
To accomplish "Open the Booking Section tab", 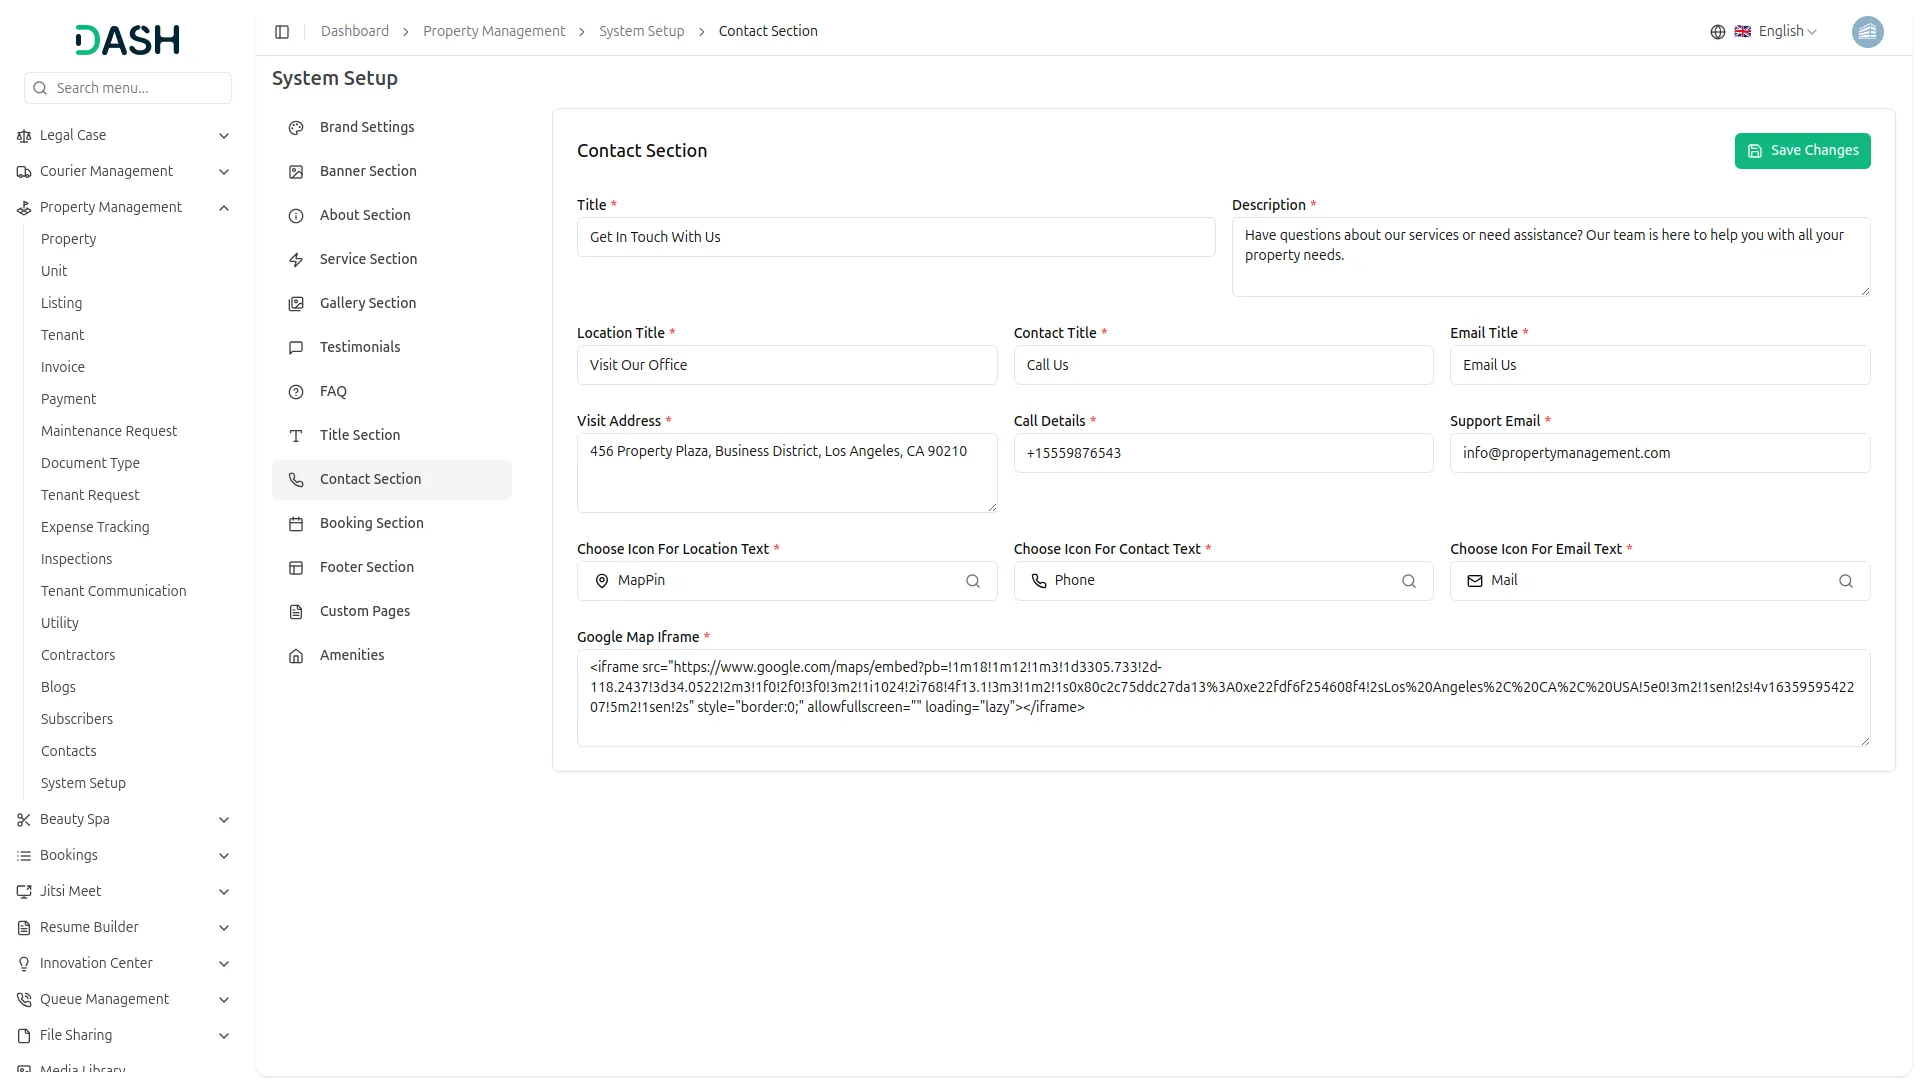I will pos(371,523).
